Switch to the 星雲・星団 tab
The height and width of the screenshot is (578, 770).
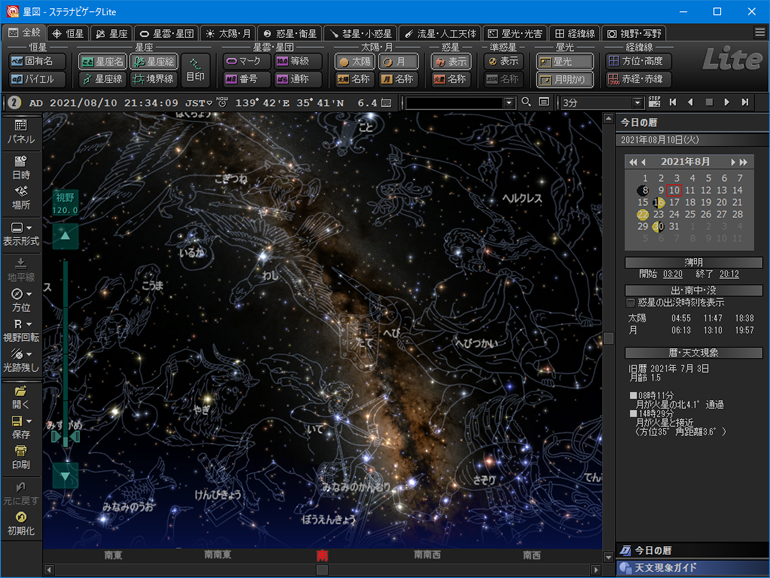166,33
